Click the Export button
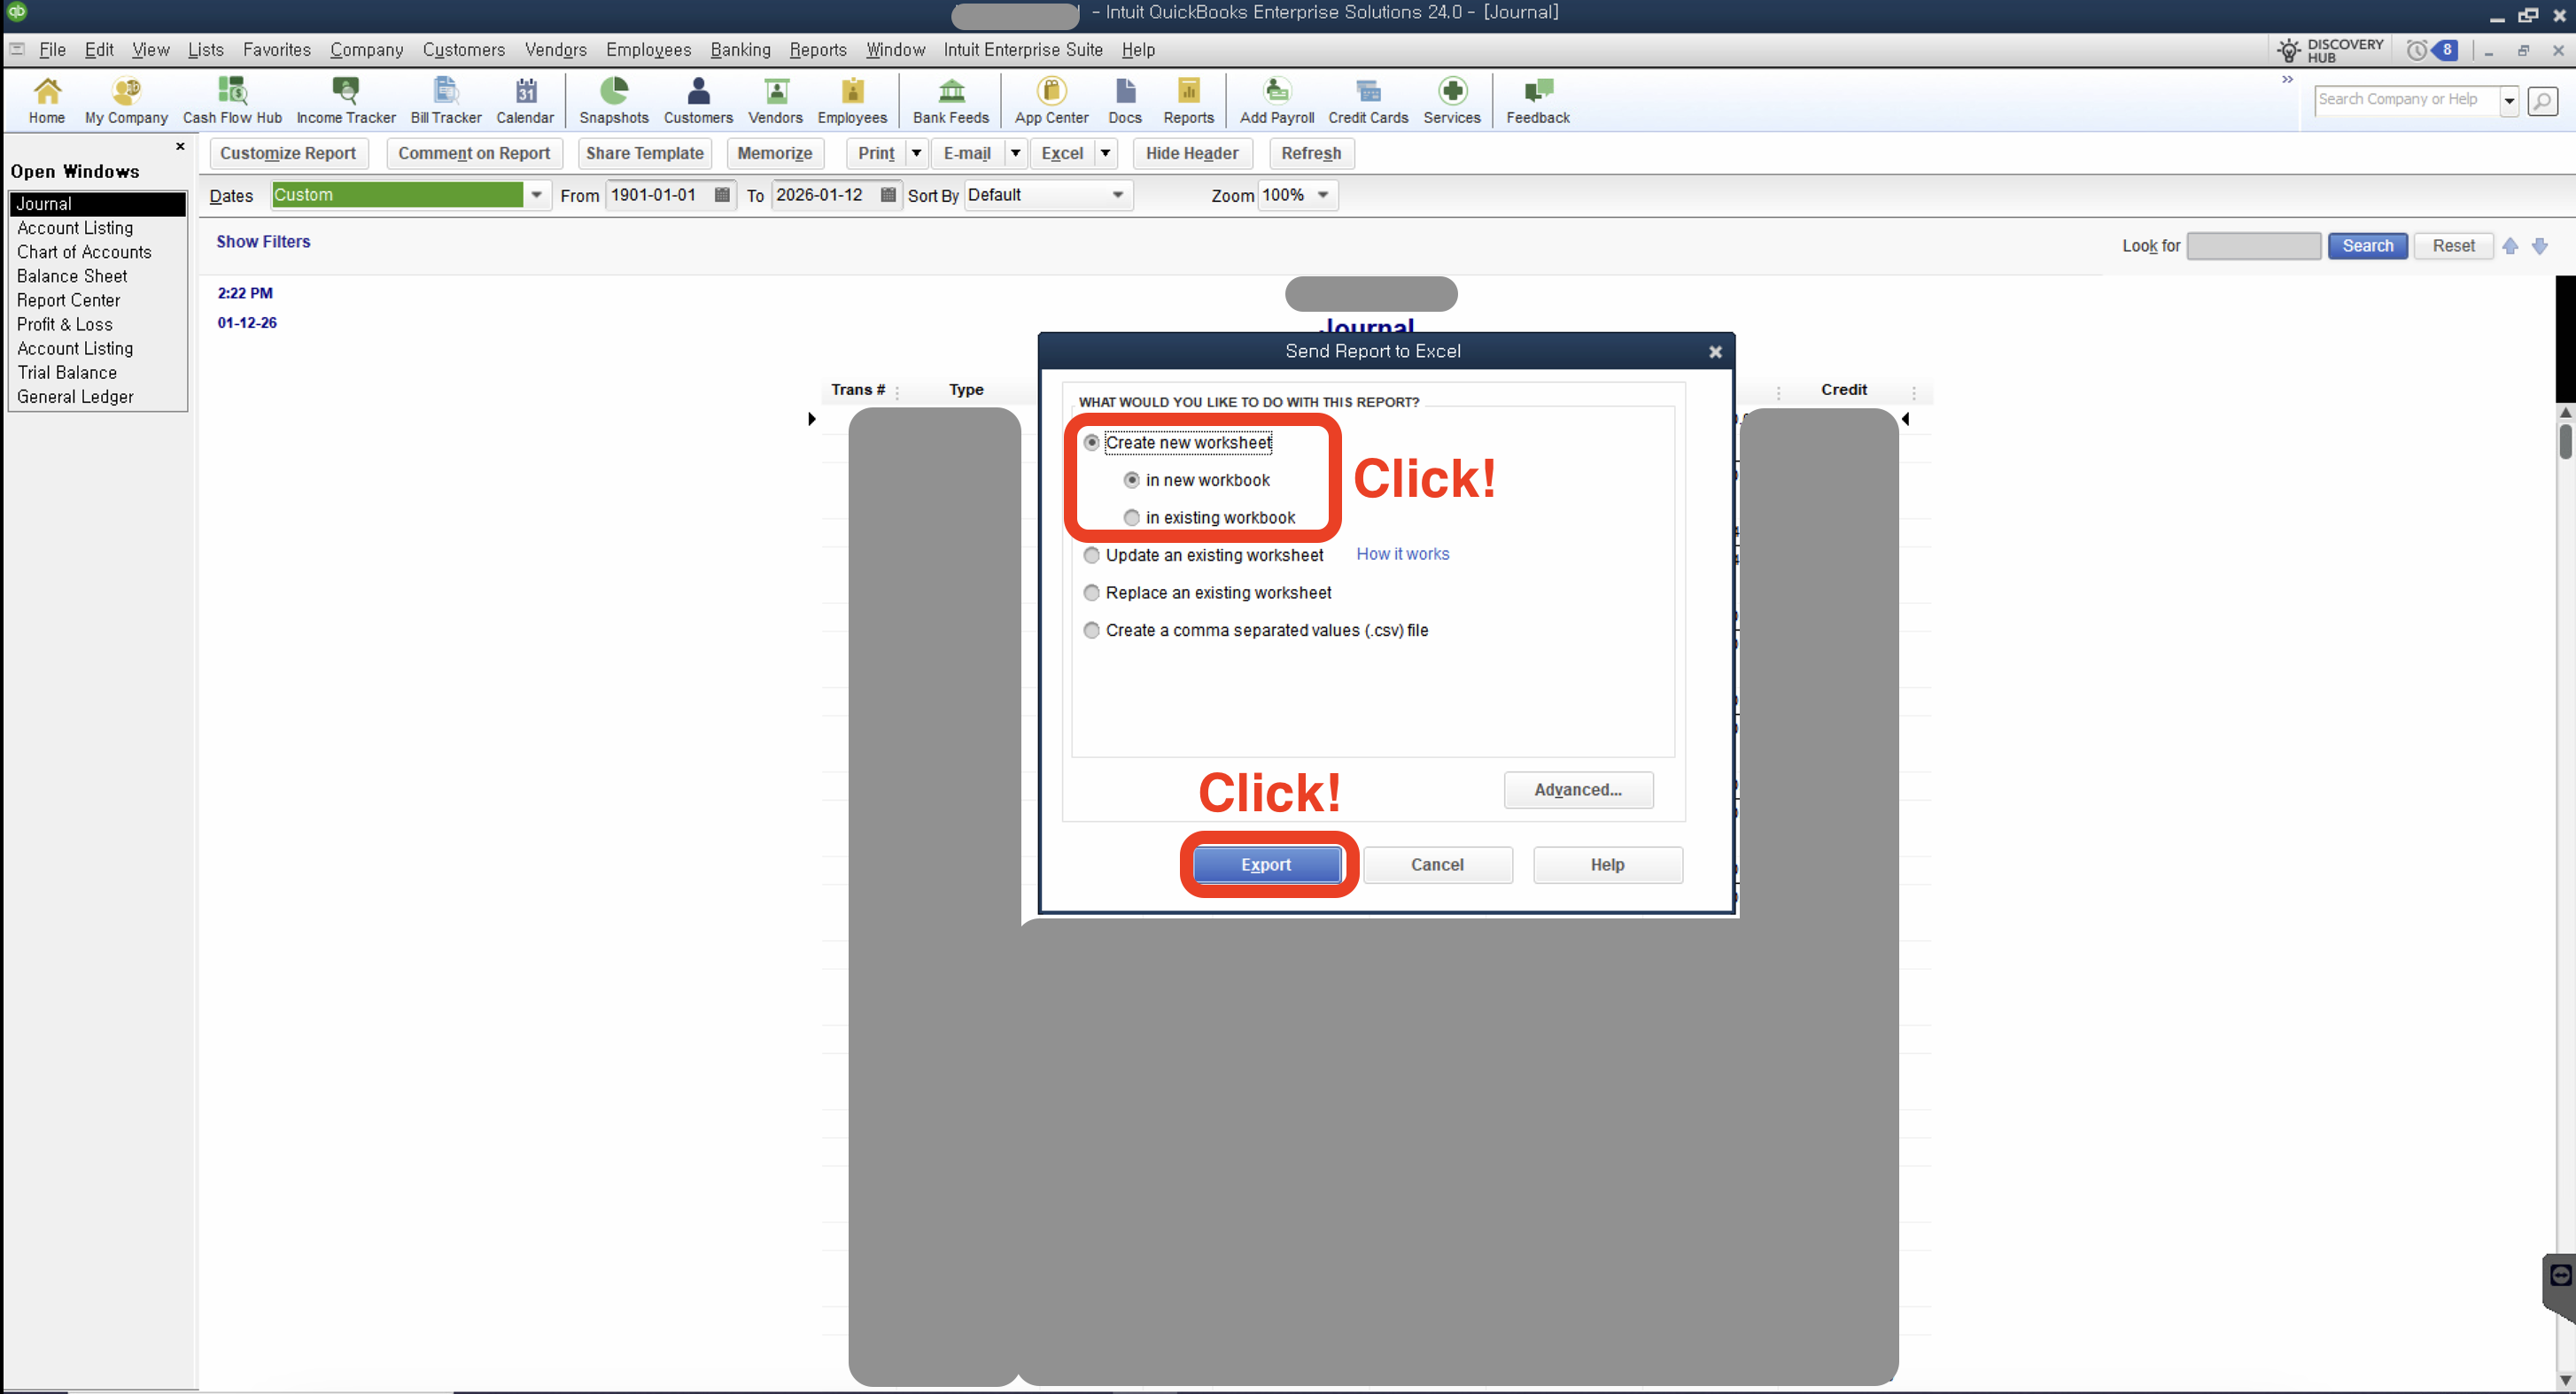 1266,864
